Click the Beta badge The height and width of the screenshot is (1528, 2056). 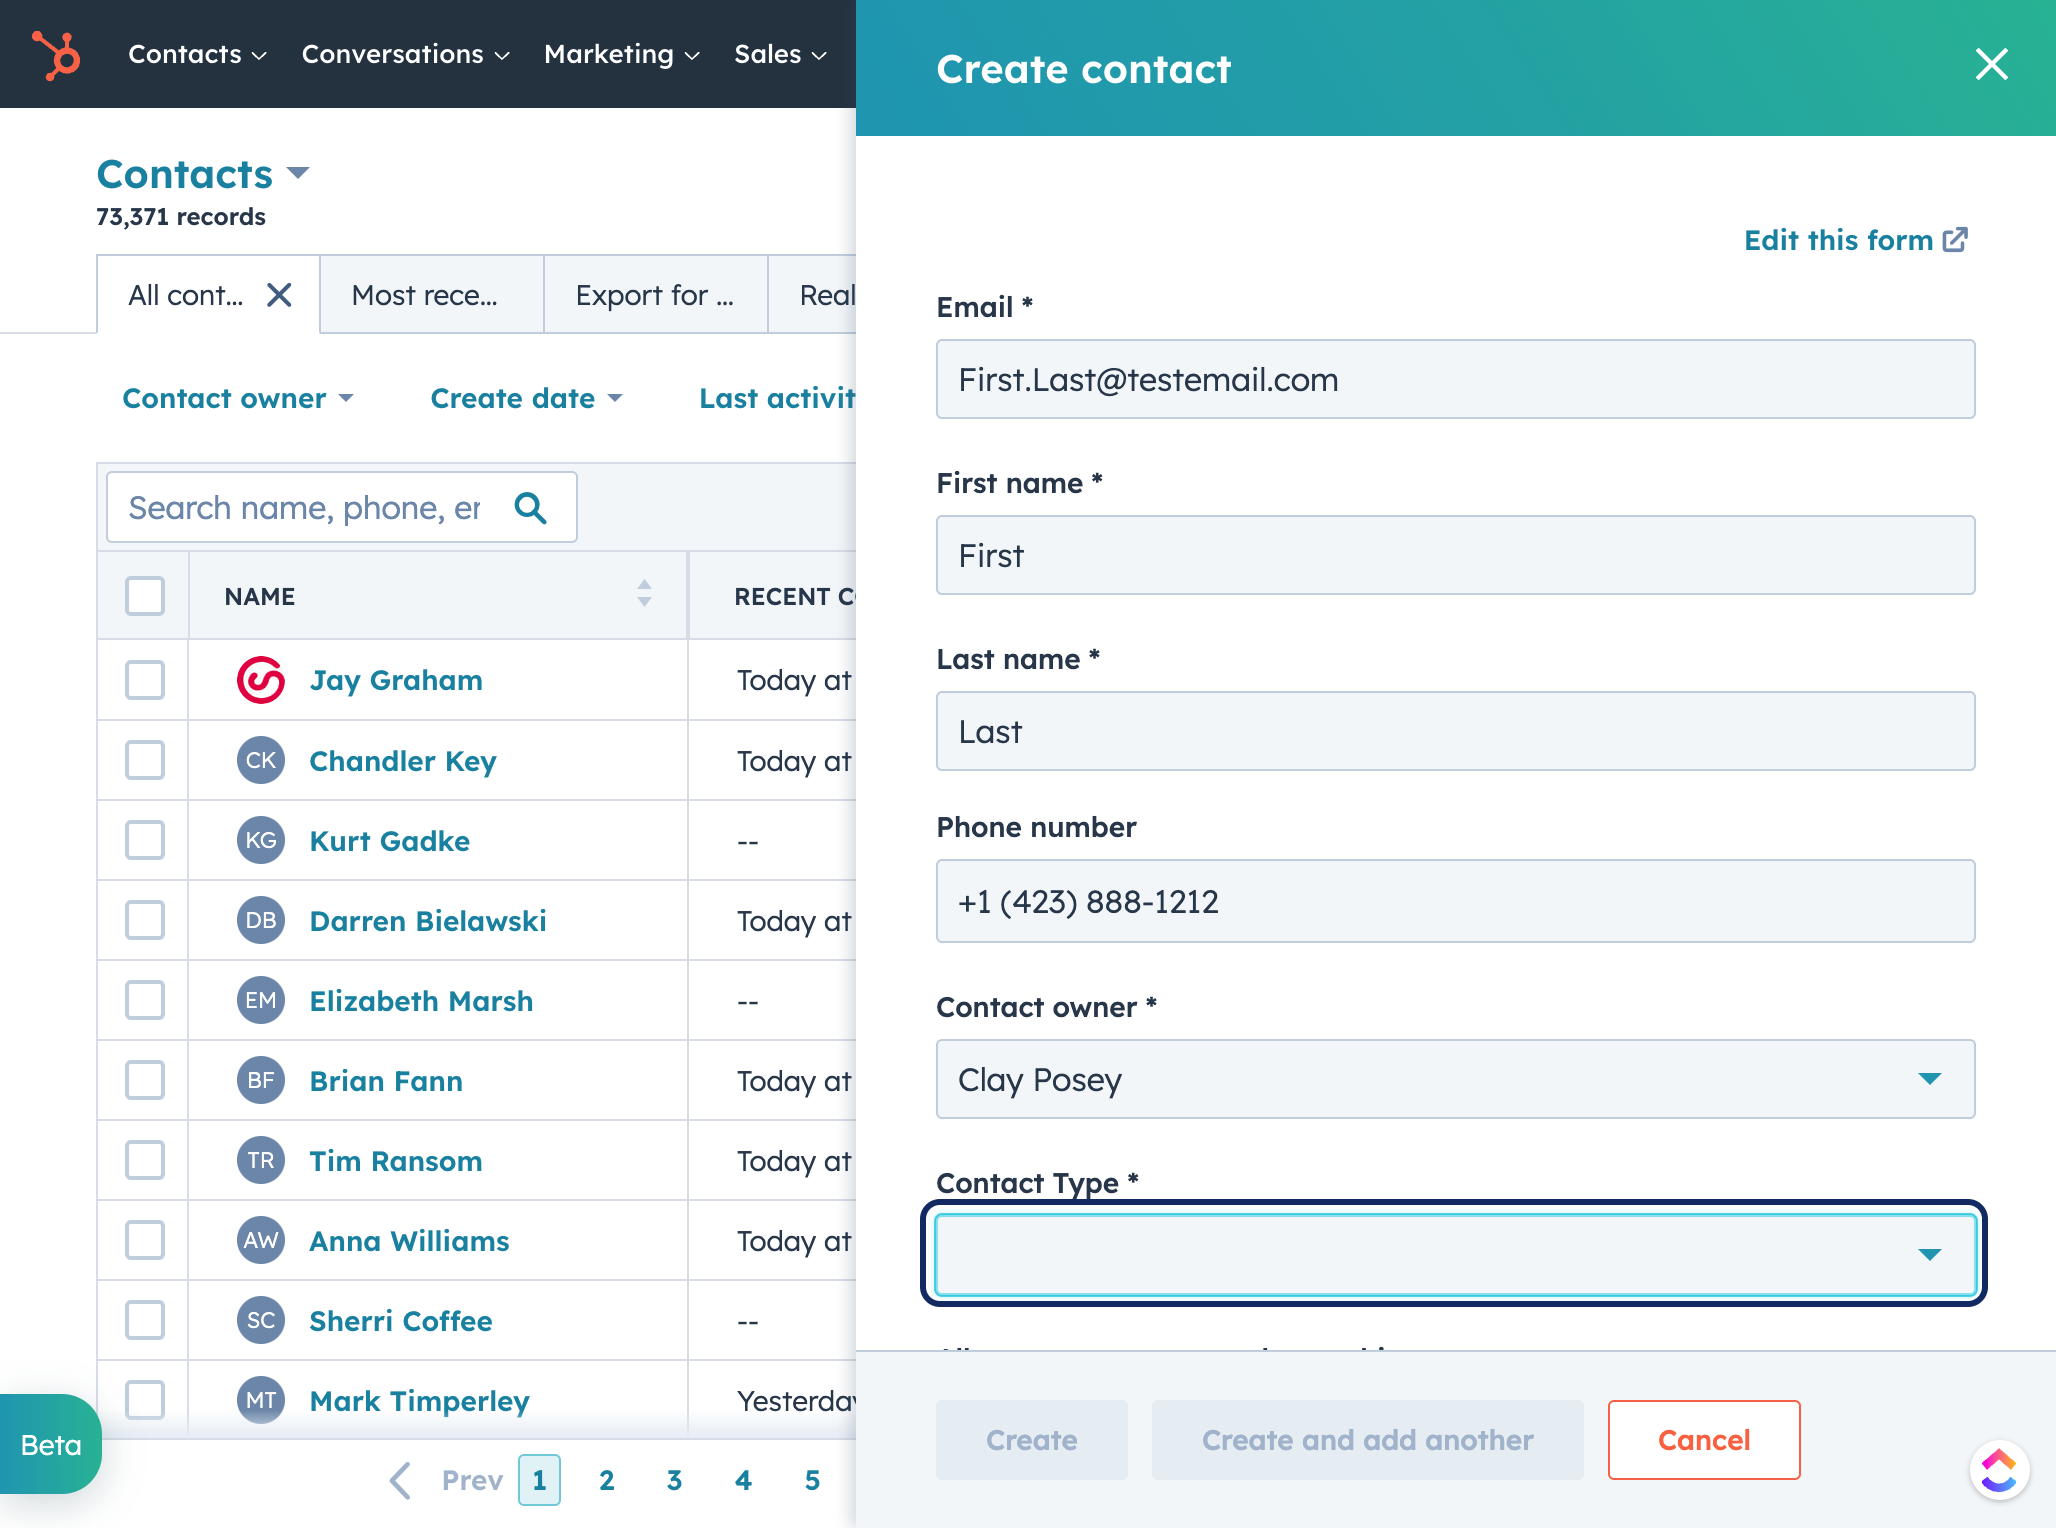[50, 1444]
